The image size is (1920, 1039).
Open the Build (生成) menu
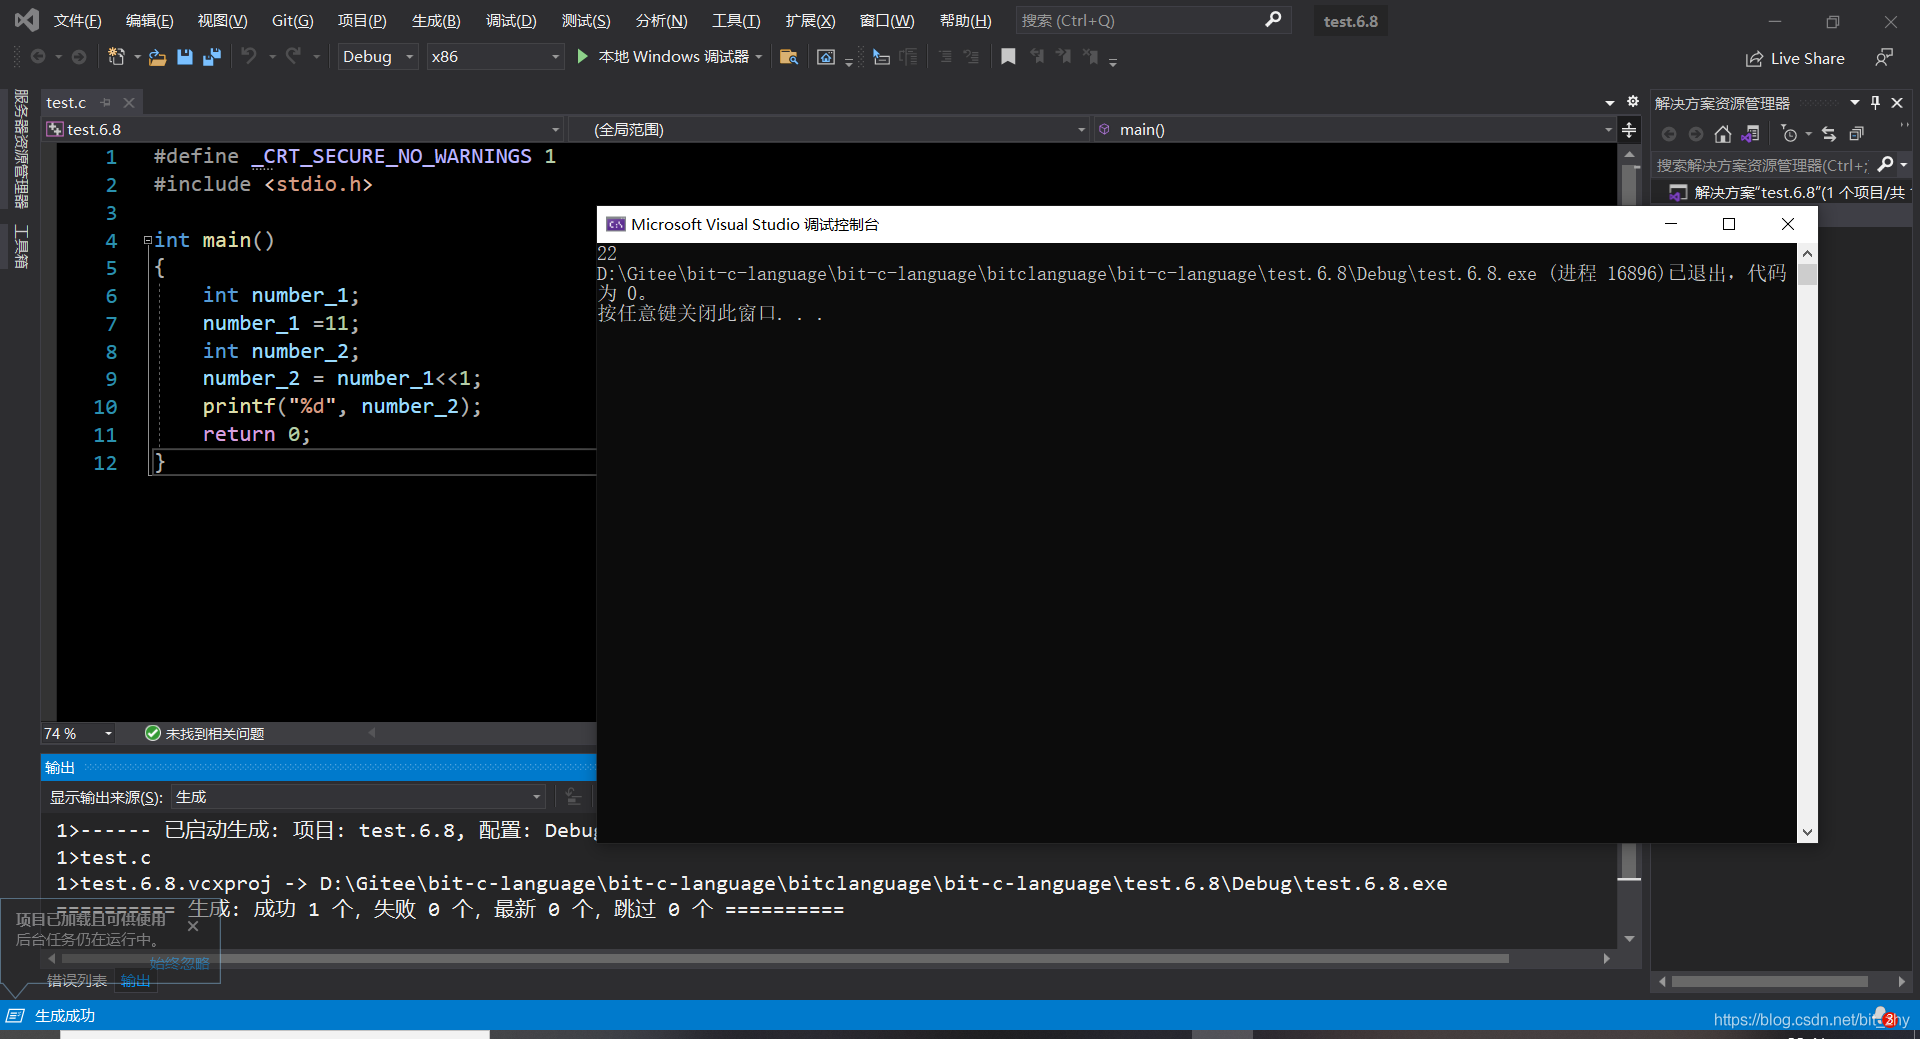436,20
